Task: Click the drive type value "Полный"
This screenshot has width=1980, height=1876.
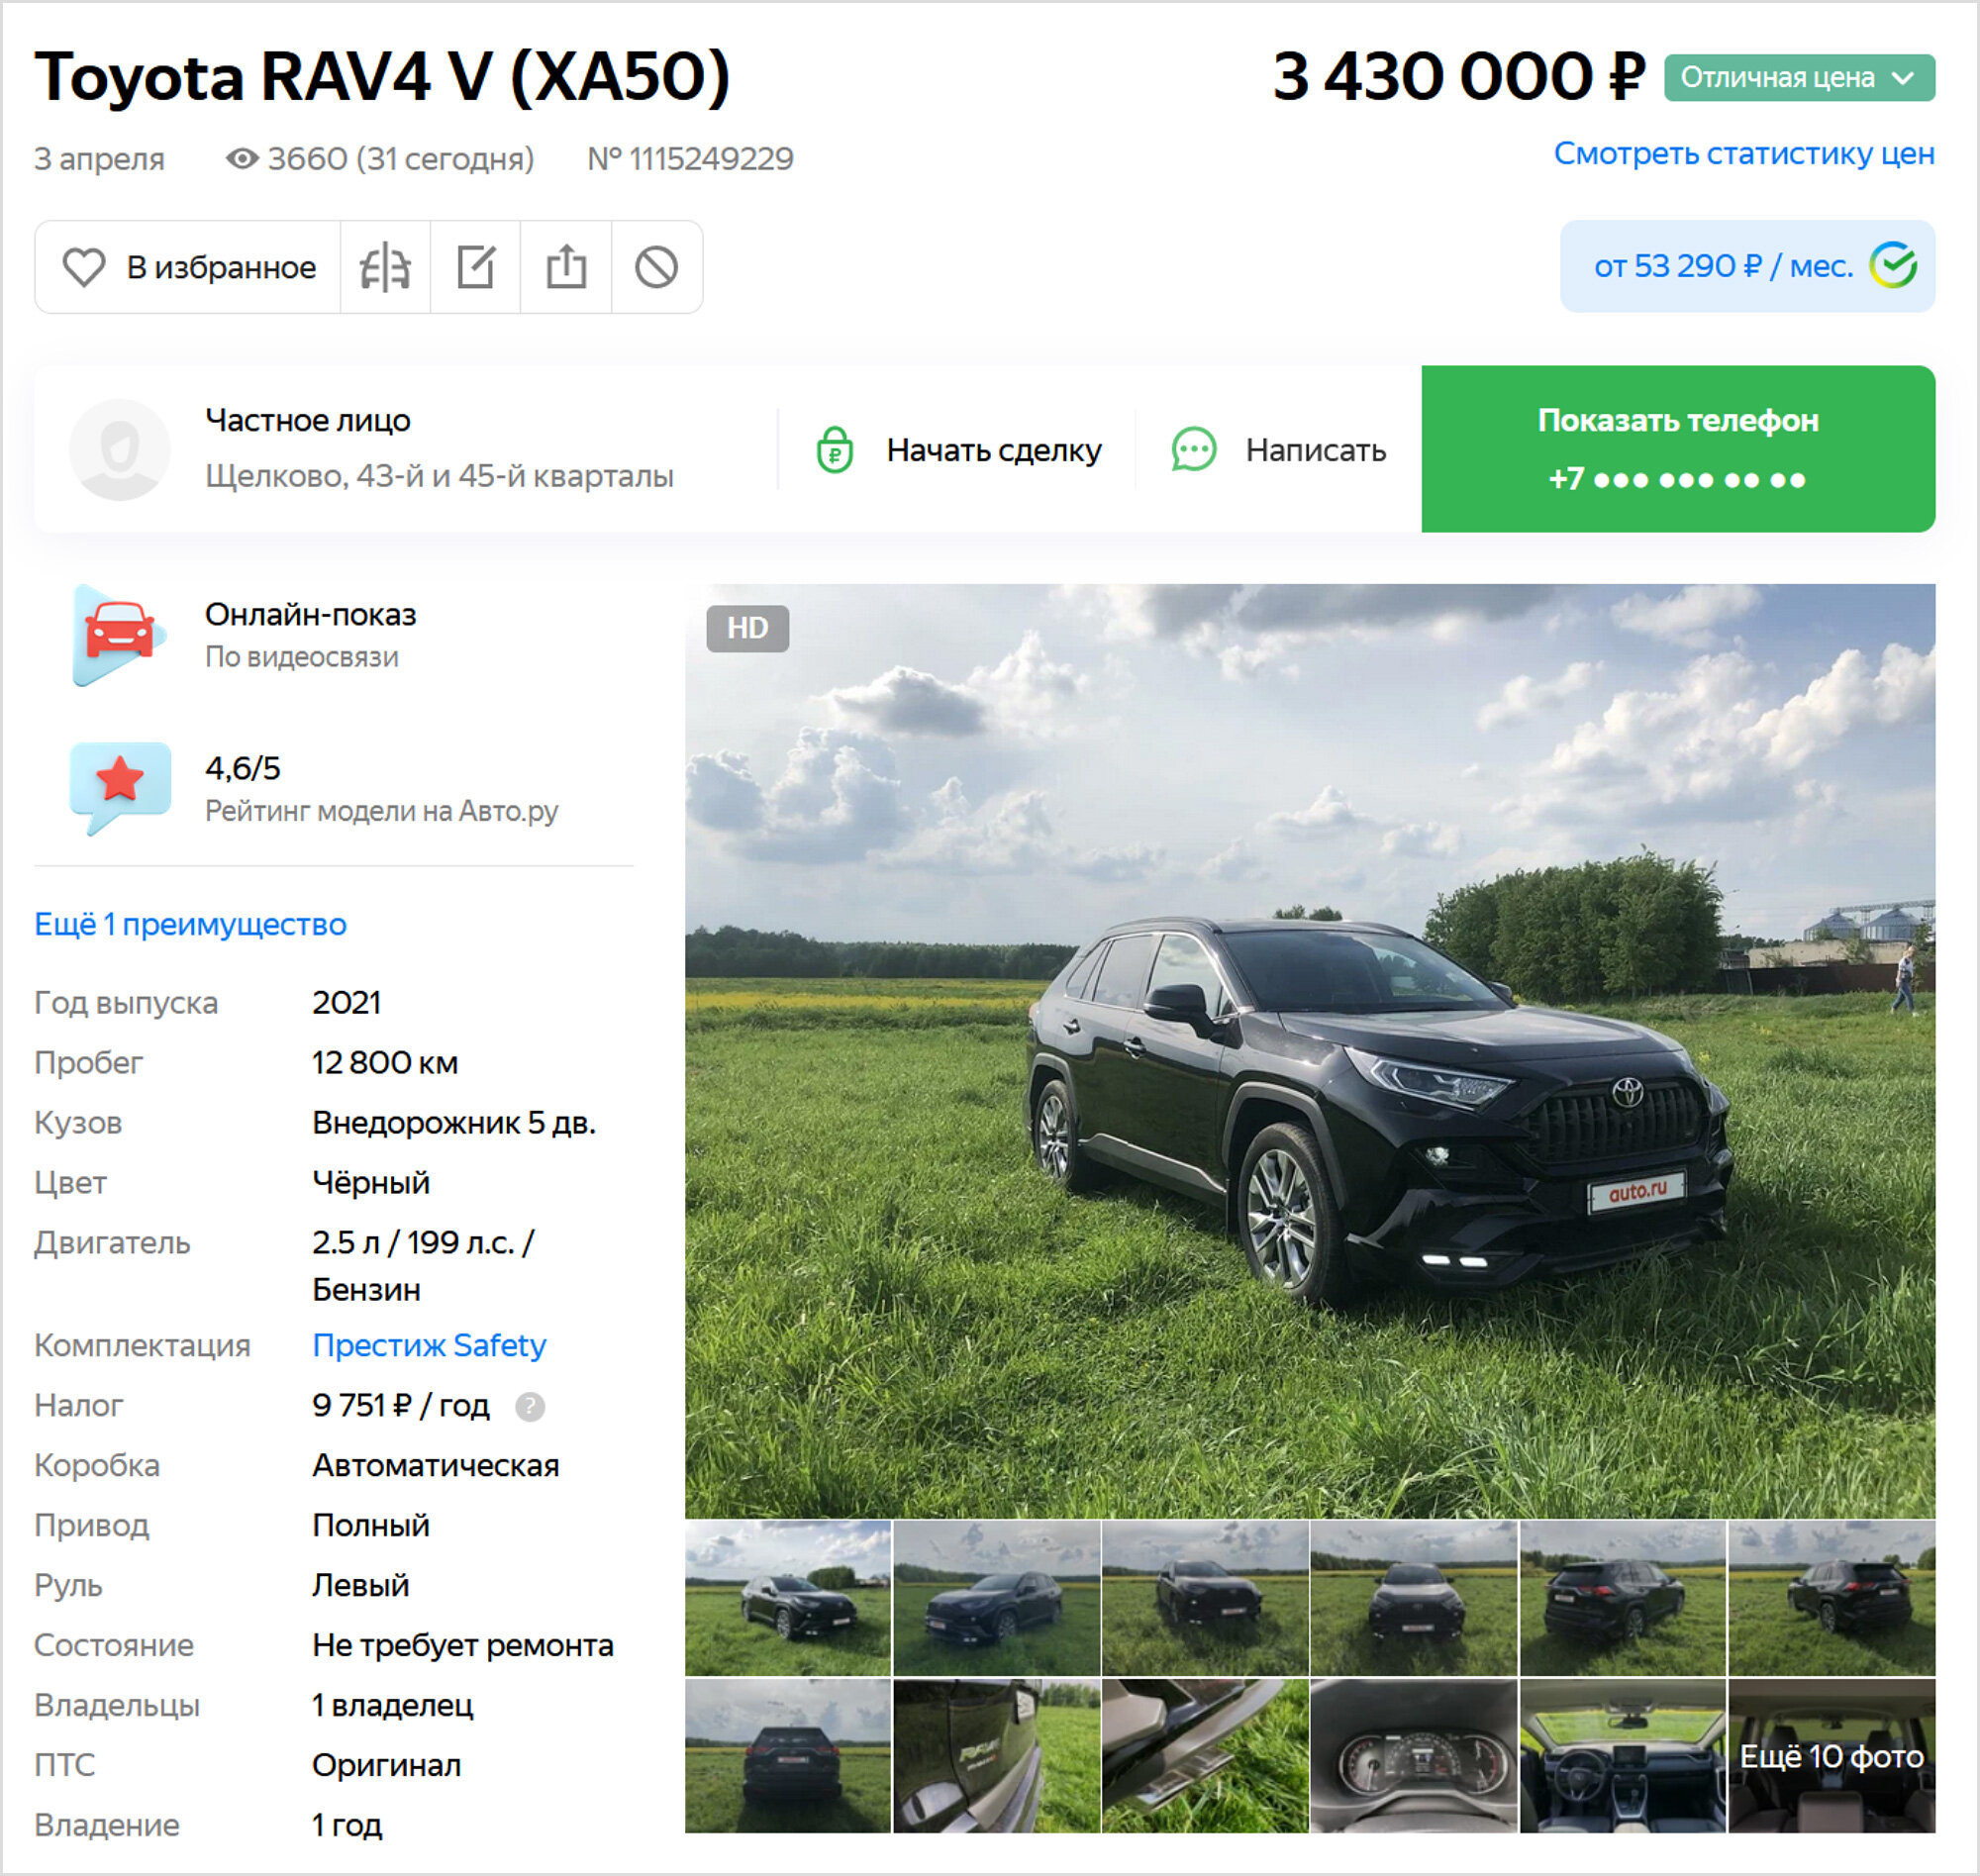Action: [370, 1525]
